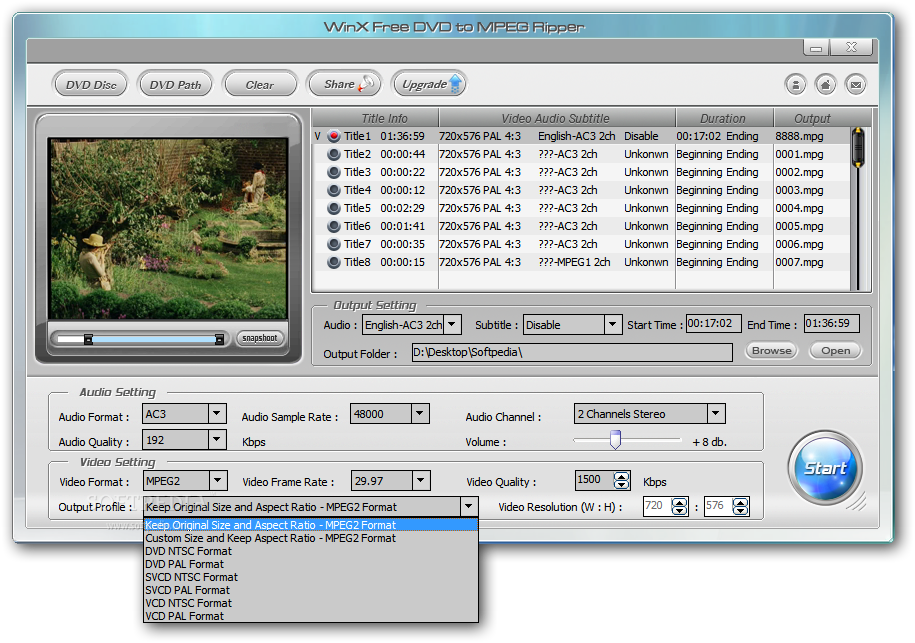Click the Video Quality stepper arrows
The image size is (915, 643).
pos(621,480)
